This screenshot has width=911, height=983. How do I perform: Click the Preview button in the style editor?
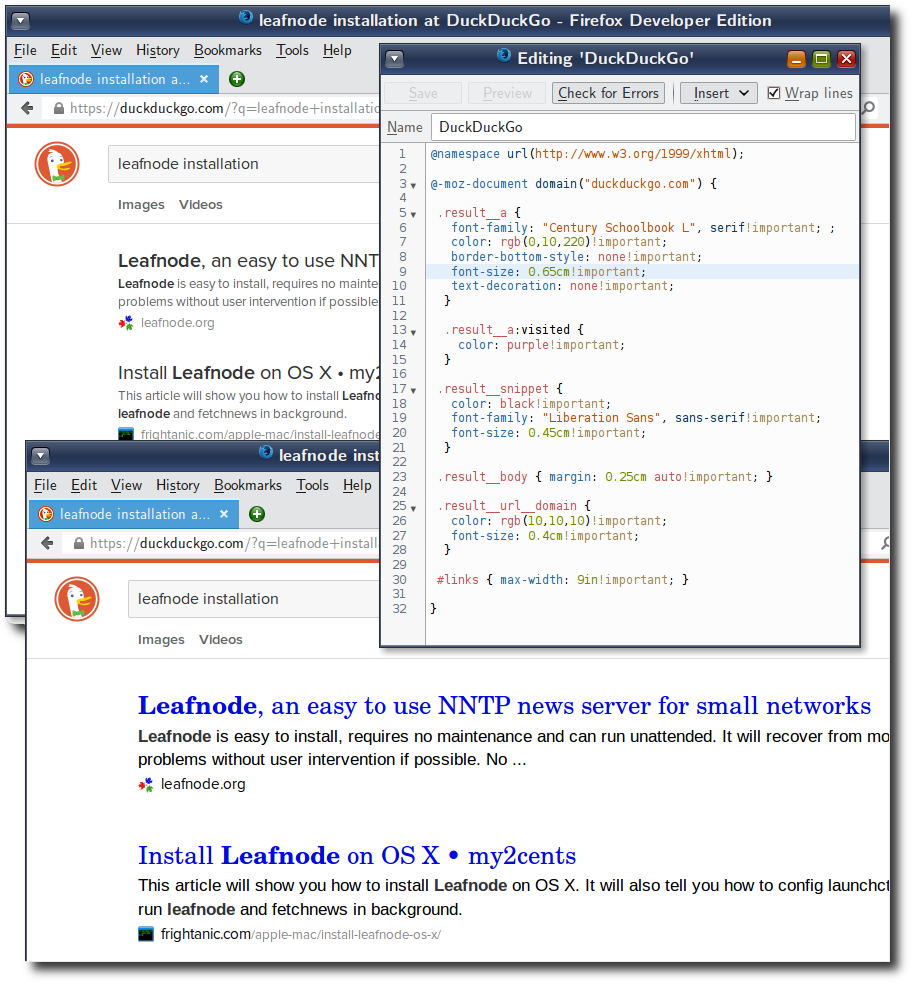pyautogui.click(x=507, y=93)
